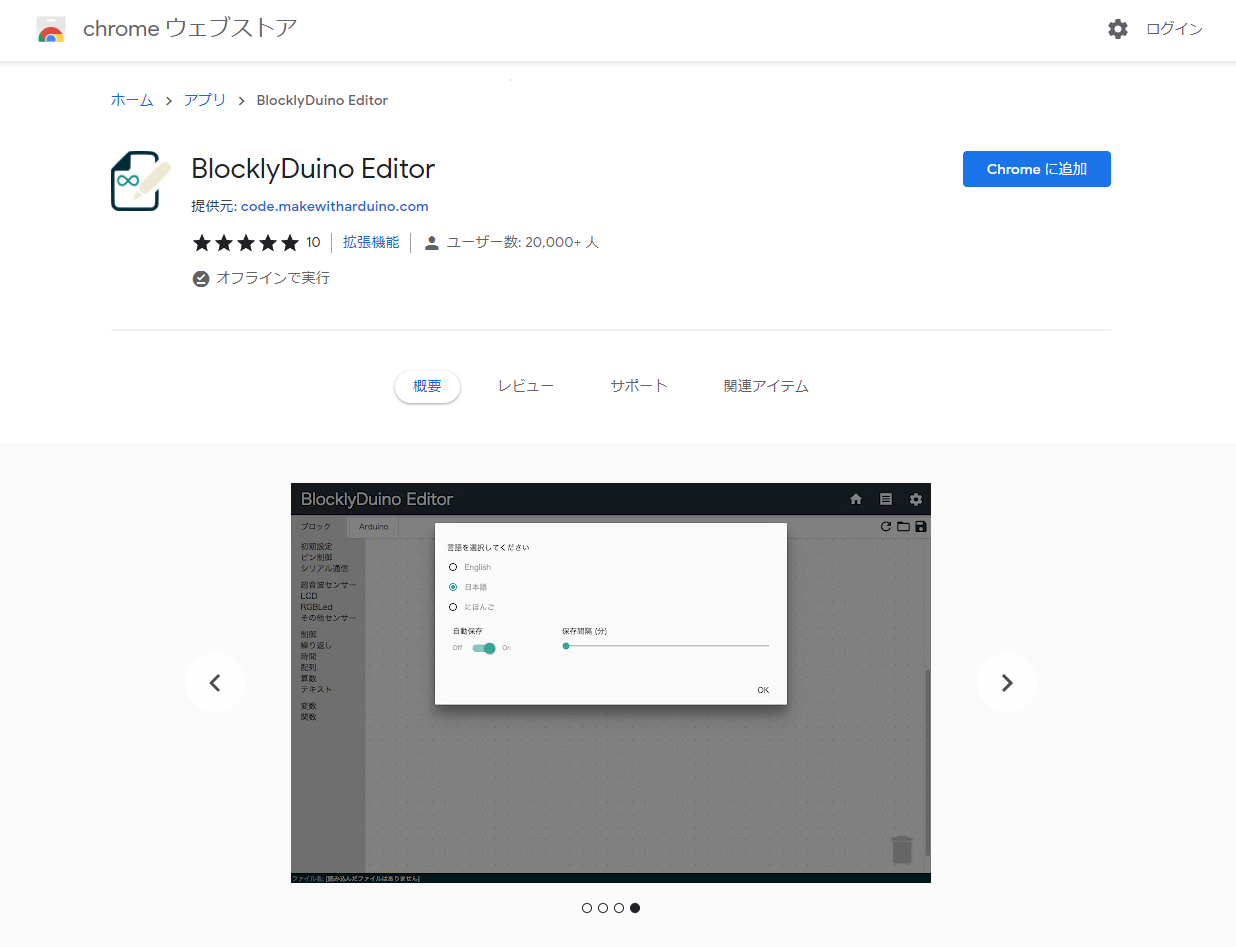Open the settings gear in the store header
Viewport: 1236px width, 947px height.
tap(1118, 29)
